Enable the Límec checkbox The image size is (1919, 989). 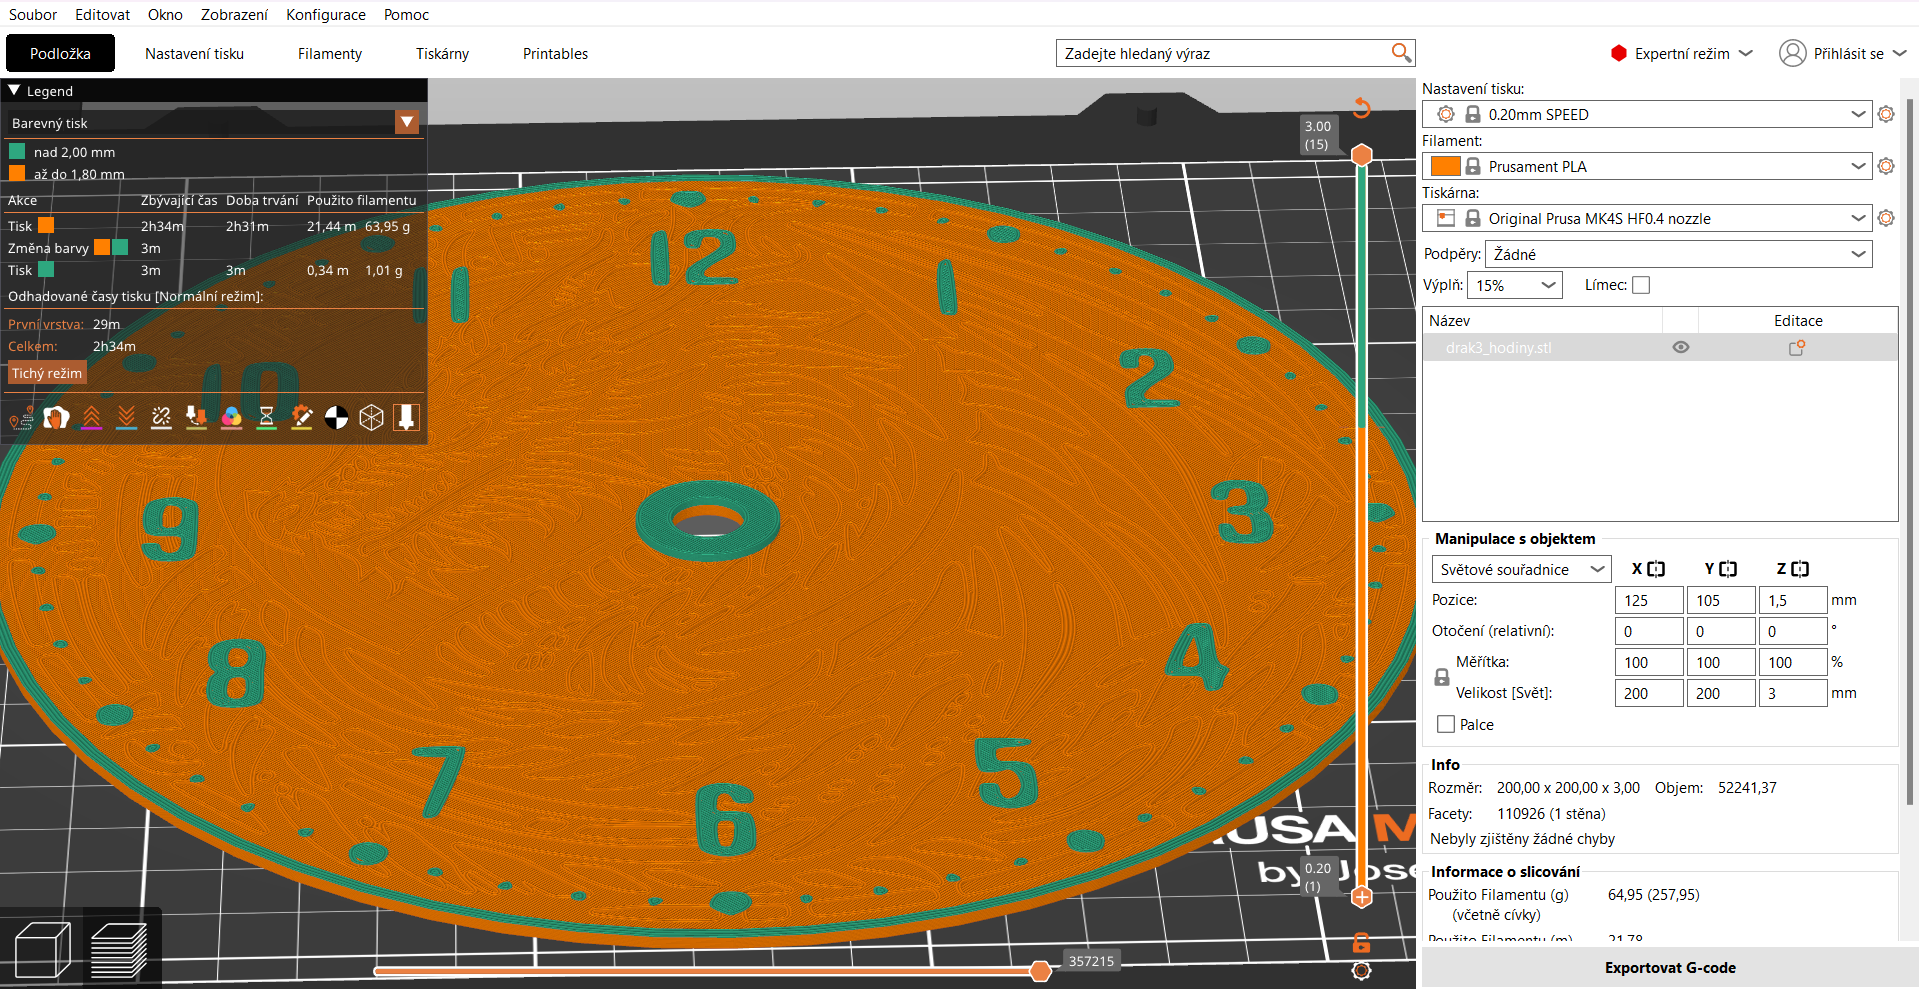tap(1641, 285)
